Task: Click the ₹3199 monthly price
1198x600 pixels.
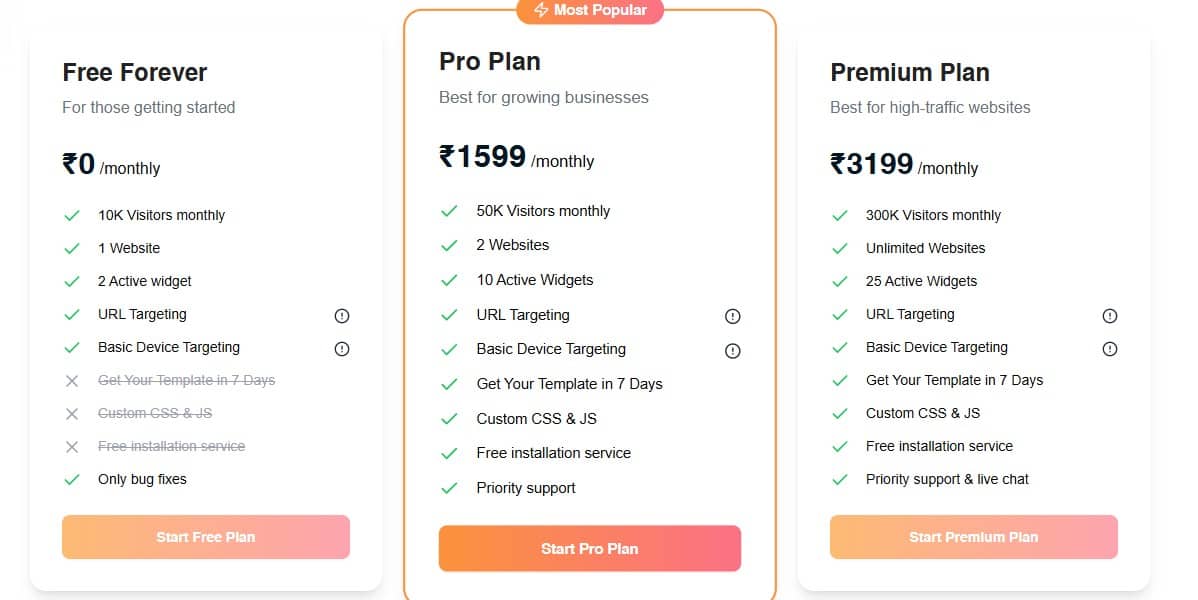Action: pyautogui.click(x=872, y=164)
